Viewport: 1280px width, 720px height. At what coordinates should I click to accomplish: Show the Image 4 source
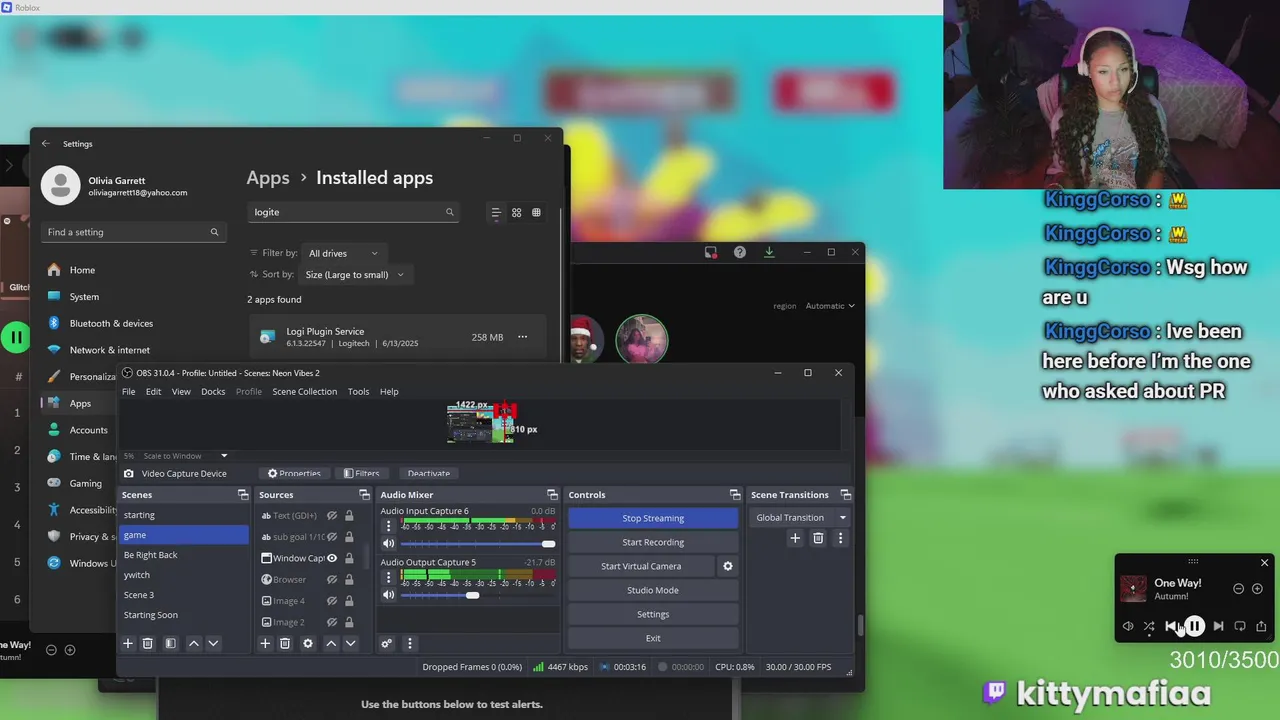click(332, 601)
